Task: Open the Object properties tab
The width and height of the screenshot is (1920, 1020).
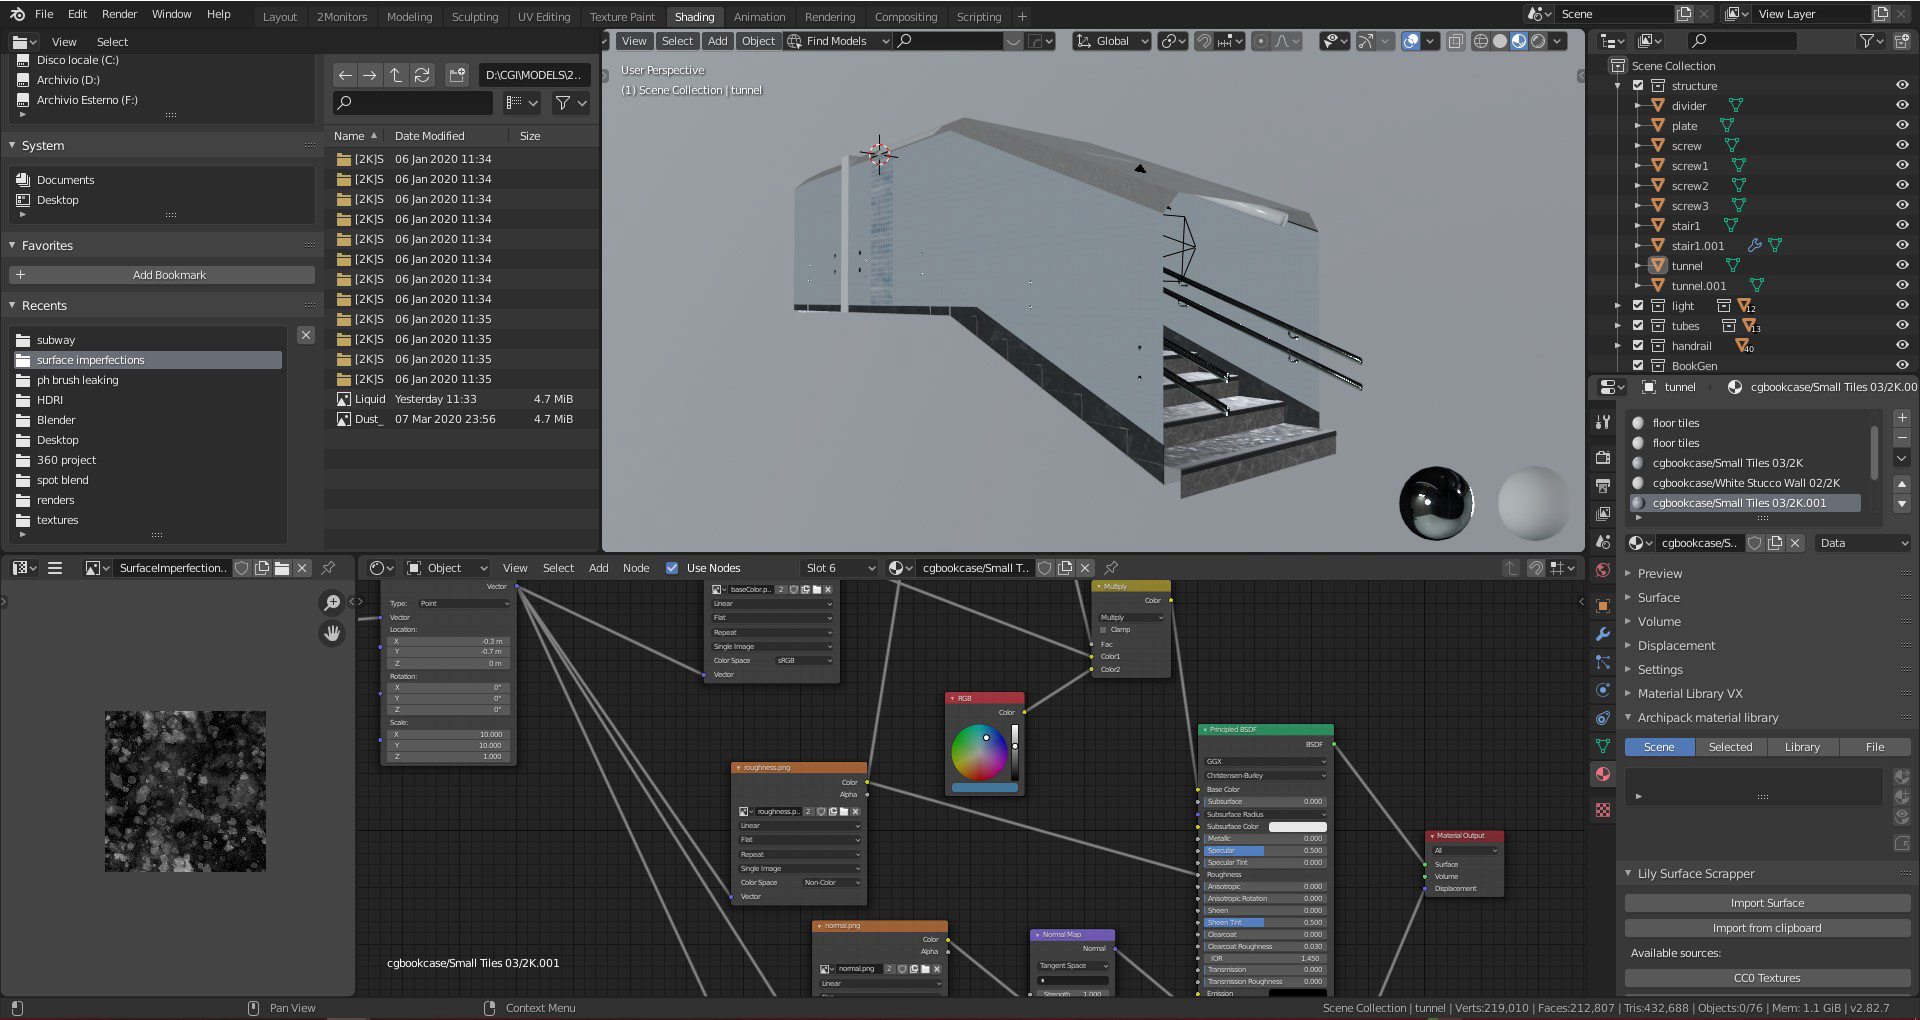Action: (1603, 606)
